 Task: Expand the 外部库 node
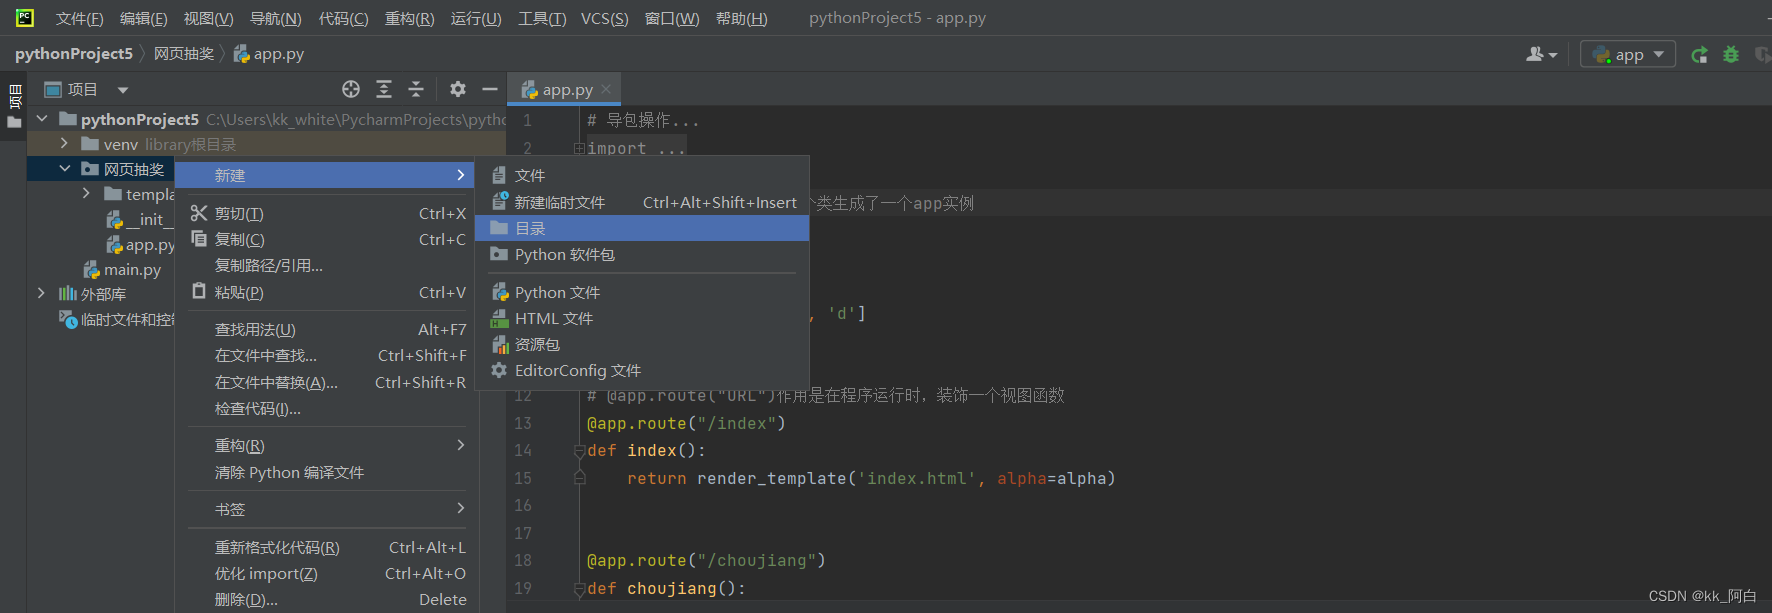click(41, 294)
